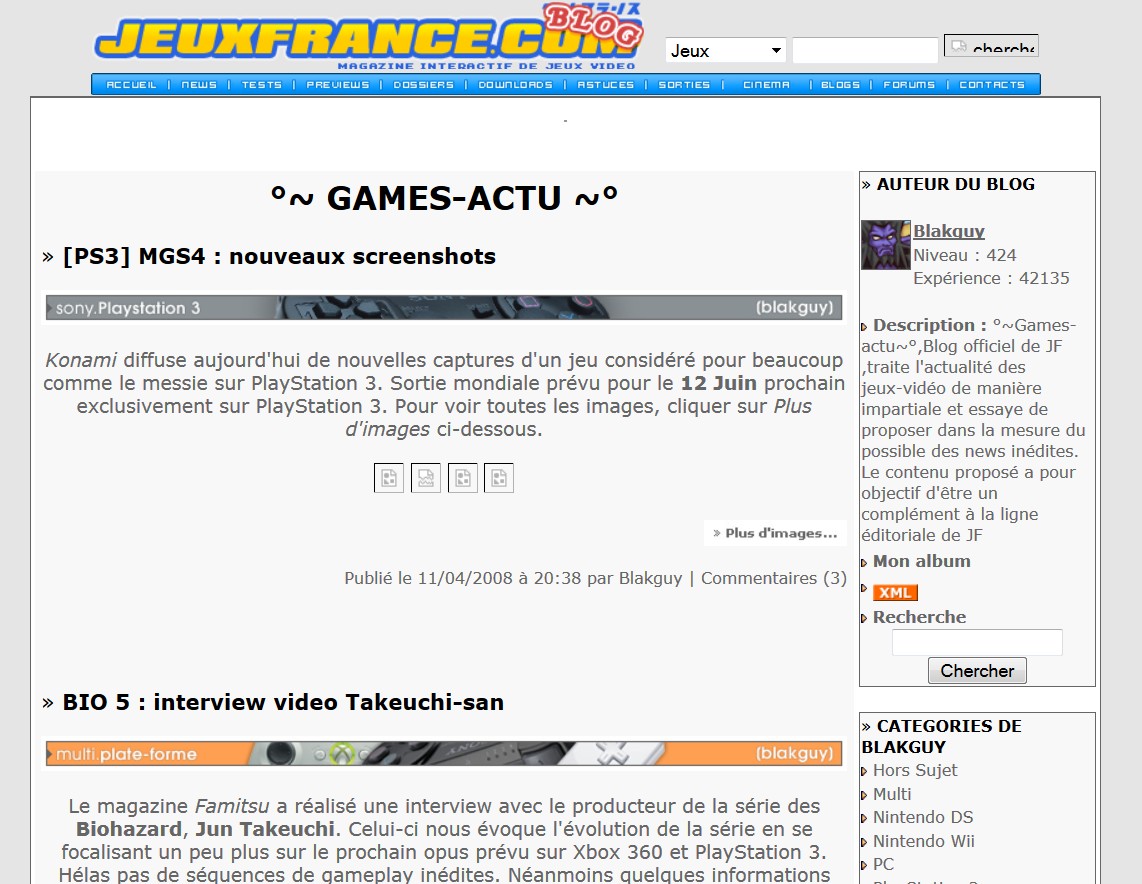Focus the sidebar Recherche input field
This screenshot has height=884, width=1142.
click(x=977, y=642)
